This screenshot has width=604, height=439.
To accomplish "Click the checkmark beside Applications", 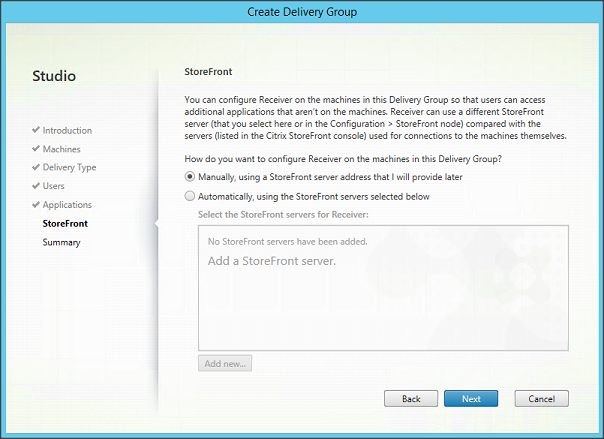I will (x=36, y=204).
